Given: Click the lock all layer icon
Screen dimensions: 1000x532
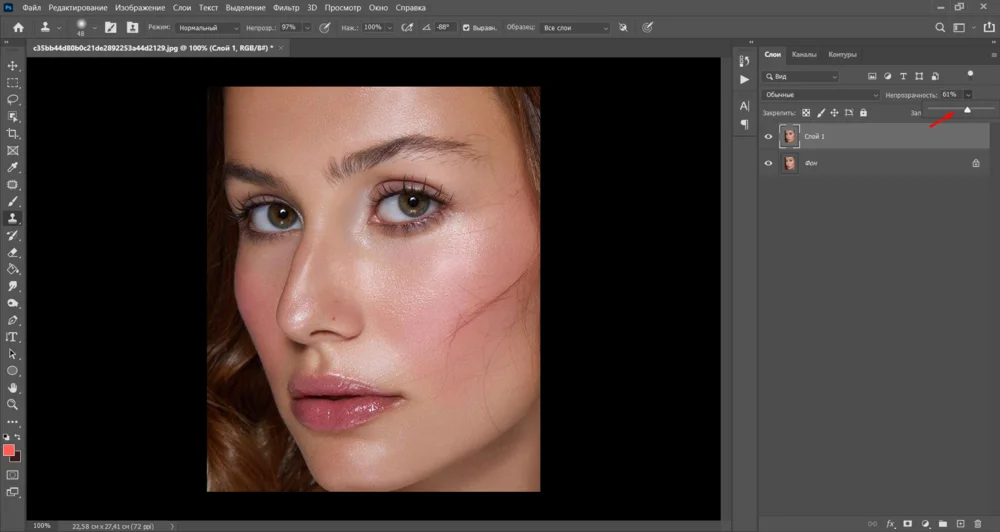Looking at the screenshot, I should [863, 113].
